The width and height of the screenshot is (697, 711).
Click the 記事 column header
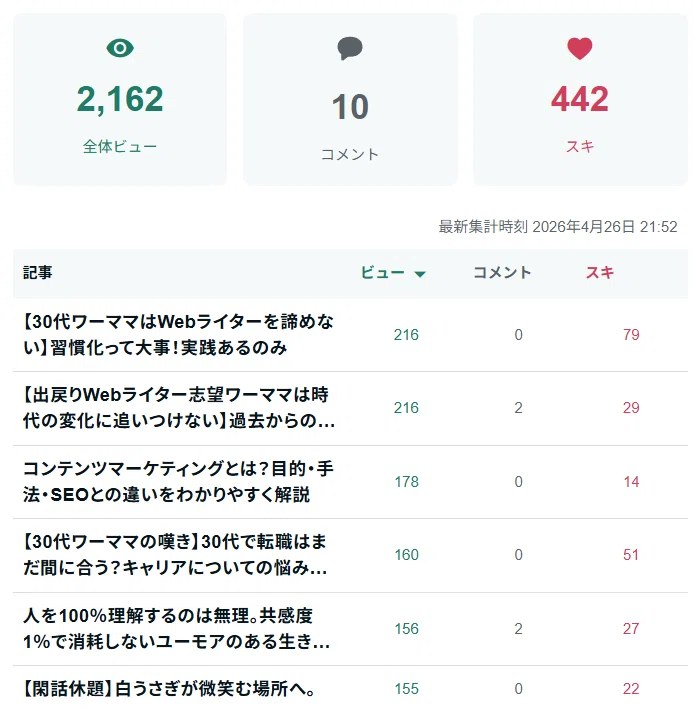(38, 273)
